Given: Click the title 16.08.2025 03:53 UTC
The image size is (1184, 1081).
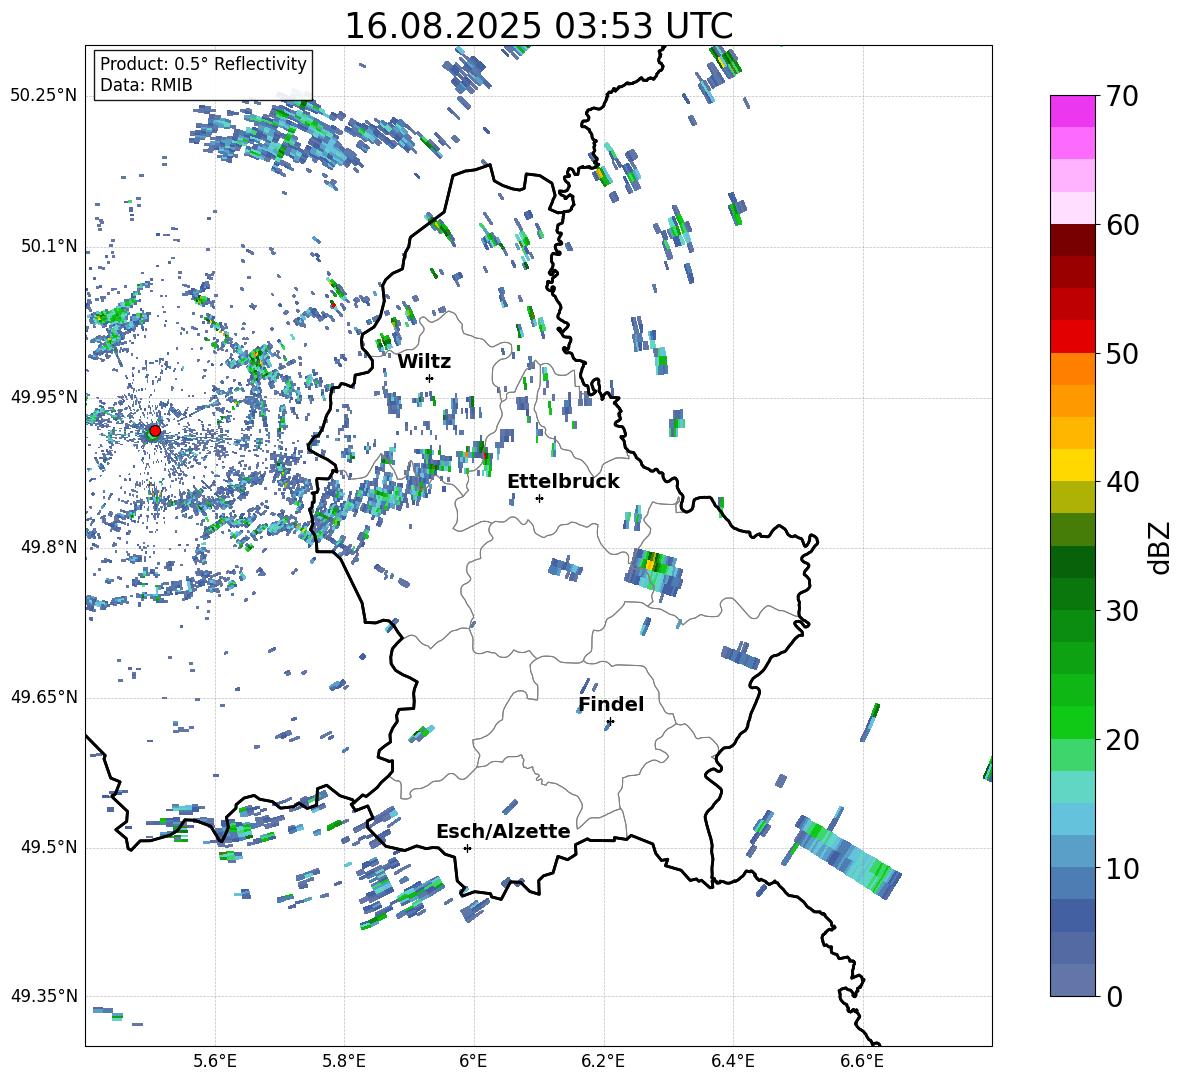Looking at the screenshot, I should click(x=539, y=26).
